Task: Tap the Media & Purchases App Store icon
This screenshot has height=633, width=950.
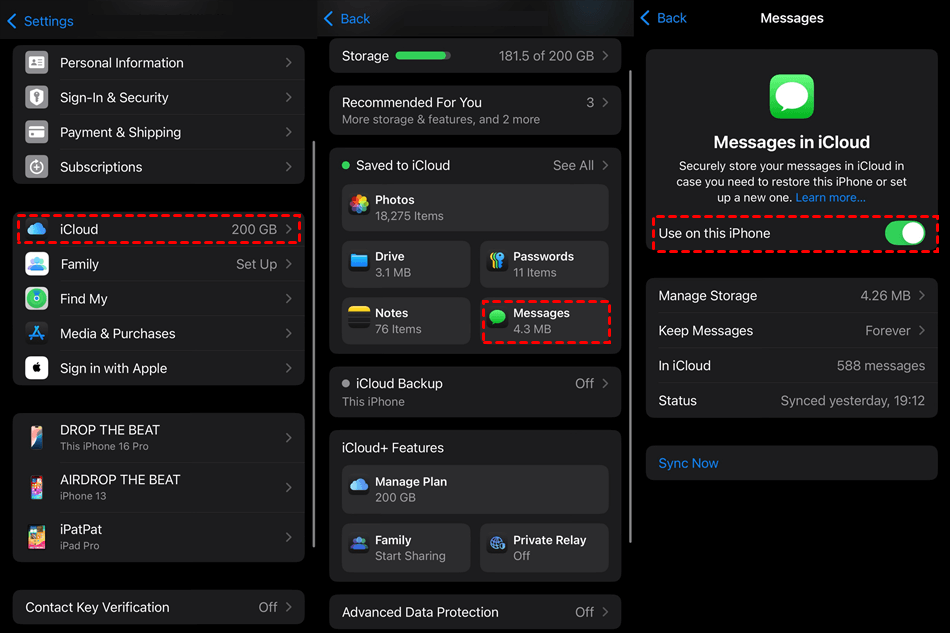Action: pyautogui.click(x=36, y=333)
